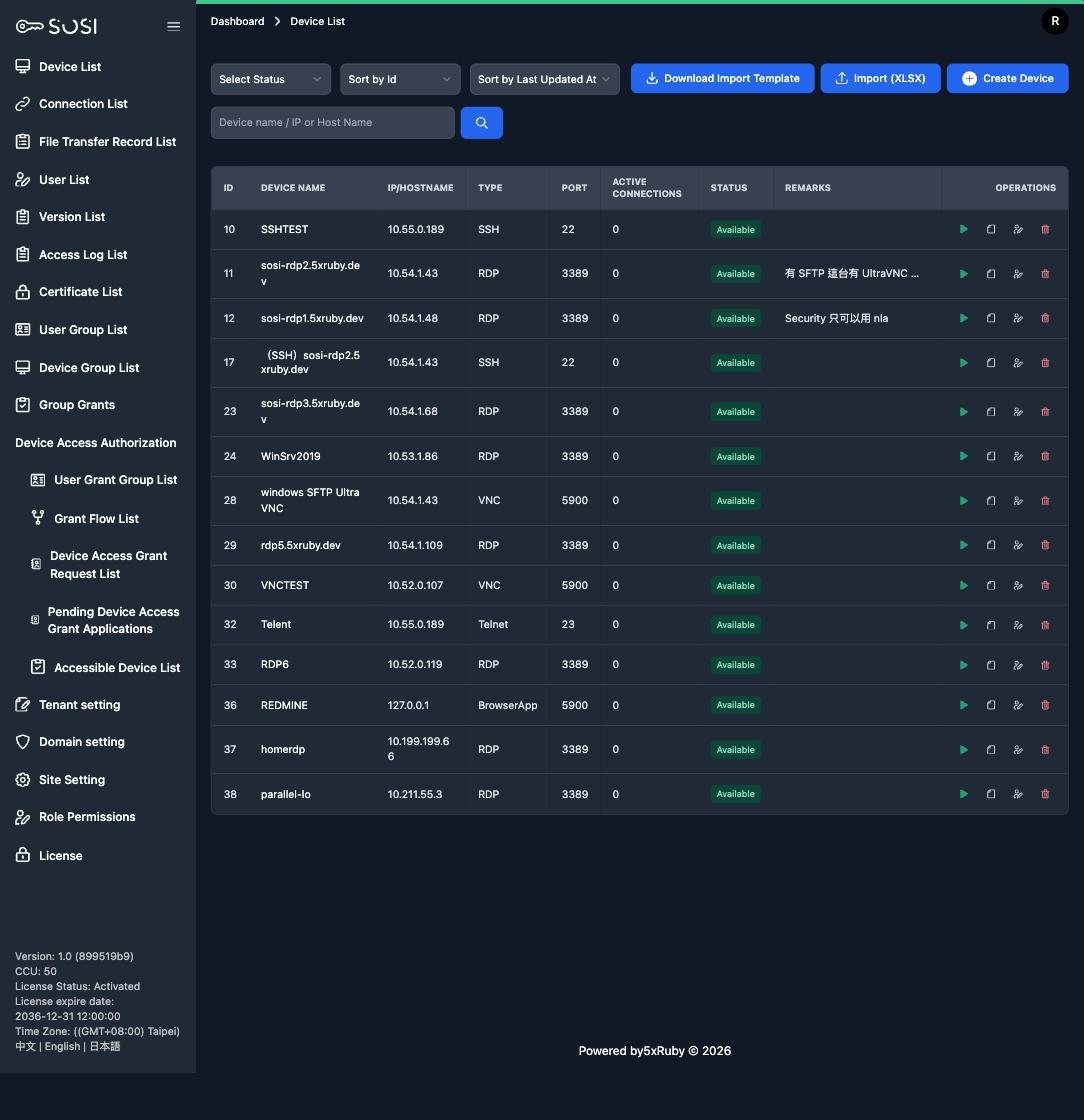The width and height of the screenshot is (1084, 1120).
Task: Click the trash icon in (SSH) sosi-rdp2.5xruby.dev row
Action: [1045, 362]
